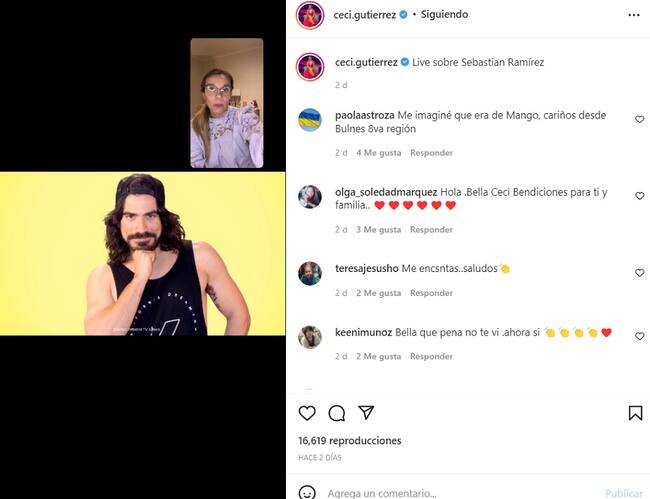Like keenimunoz's comment
This screenshot has height=499, width=650.
click(640, 336)
